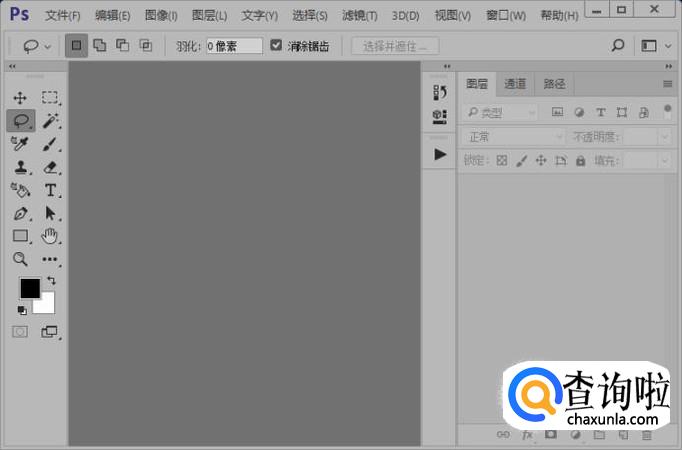Select the Zoom tool
Viewport: 682px width, 450px height.
click(20, 259)
